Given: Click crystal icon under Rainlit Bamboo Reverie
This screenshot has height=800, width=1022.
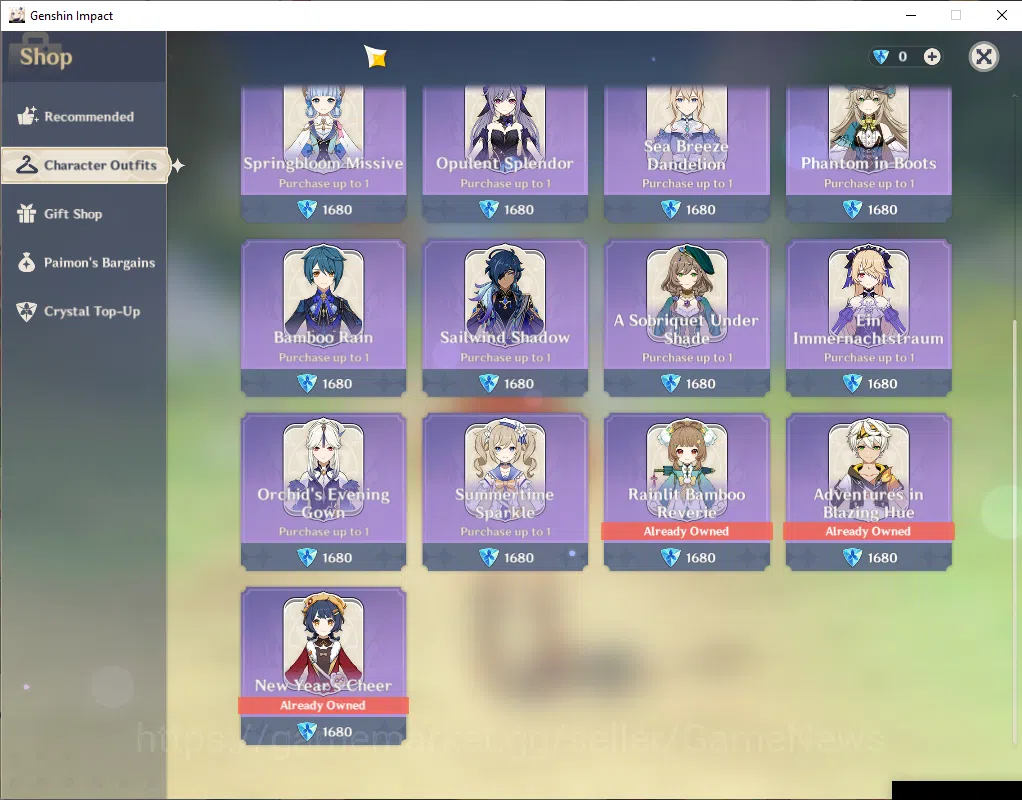Looking at the screenshot, I should [671, 557].
